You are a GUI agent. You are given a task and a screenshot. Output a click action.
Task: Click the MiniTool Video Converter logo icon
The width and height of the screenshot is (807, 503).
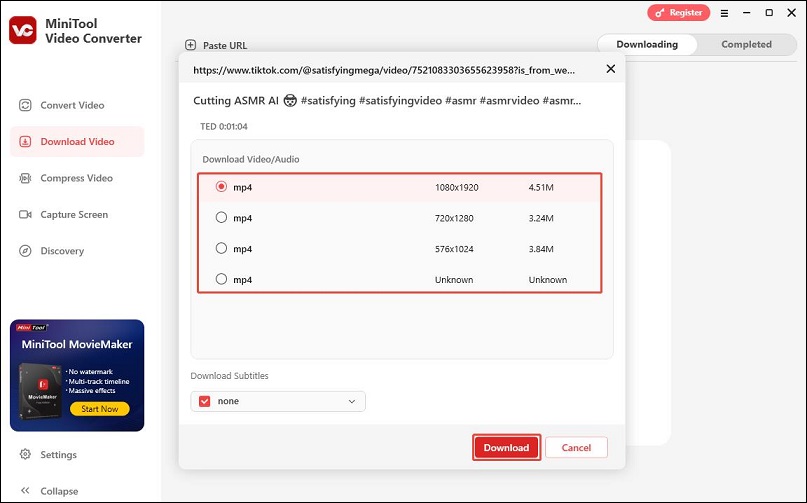[x=23, y=30]
